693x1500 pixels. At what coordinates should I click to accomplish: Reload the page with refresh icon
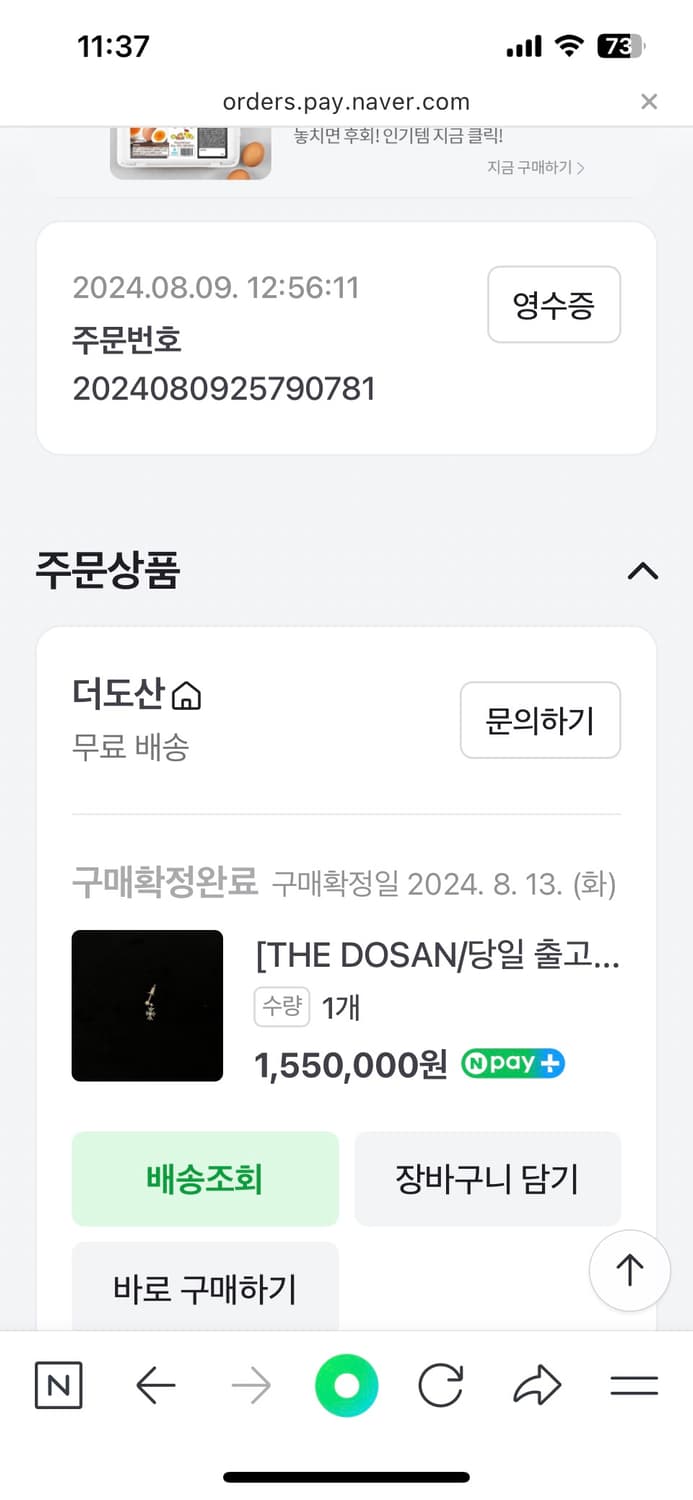coord(441,1386)
